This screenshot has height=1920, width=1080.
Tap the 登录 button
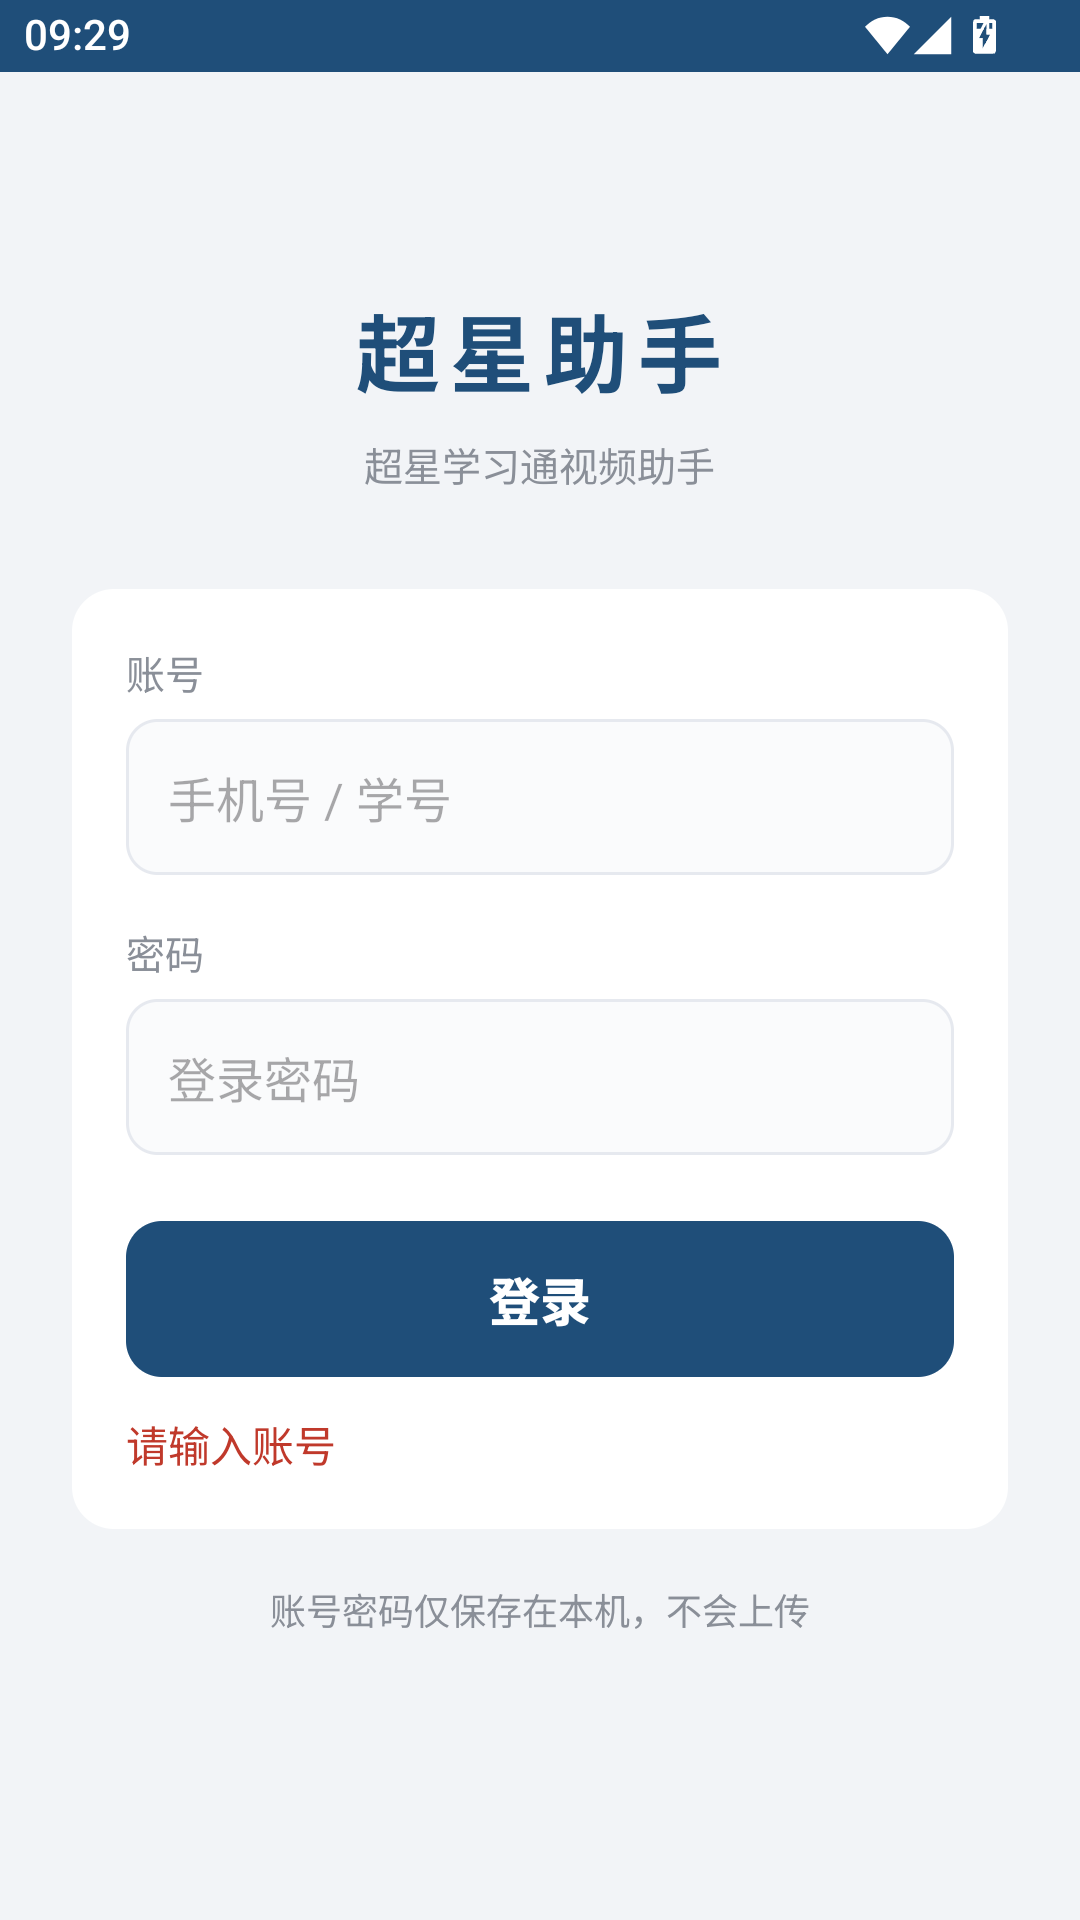[540, 1299]
